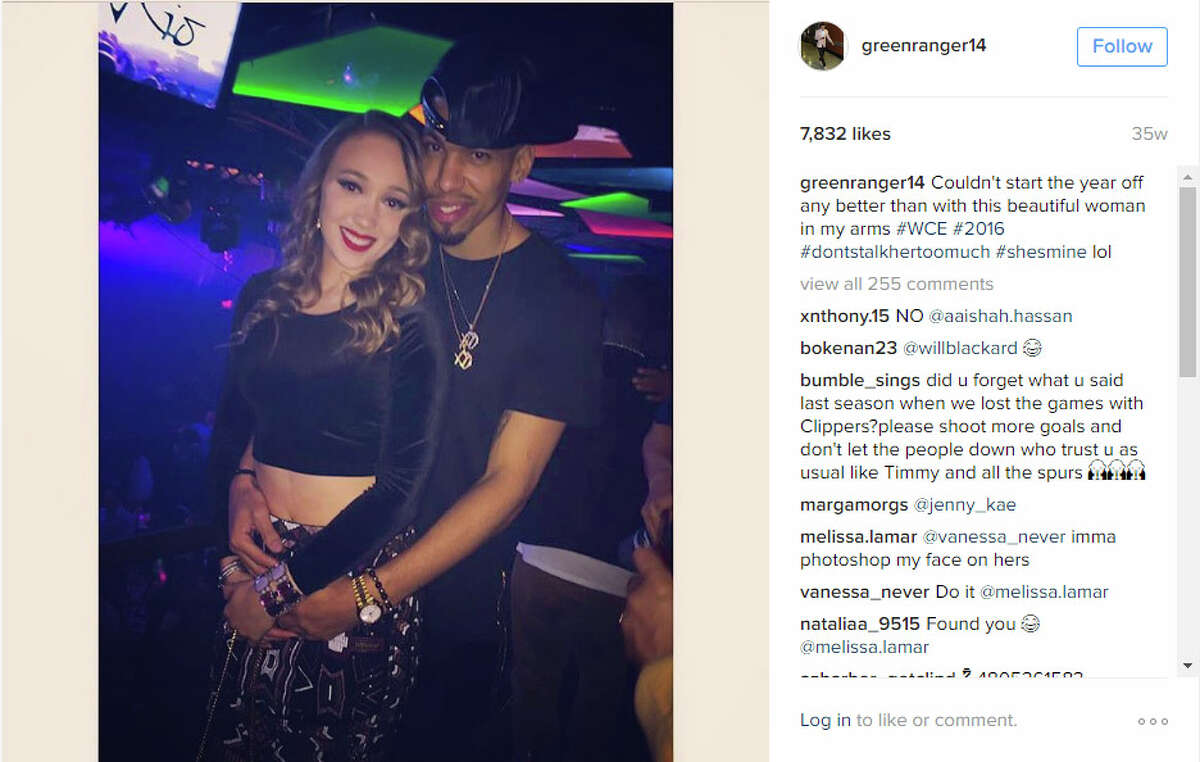Follow the greenranger14 account
This screenshot has height=762, width=1200.
pyautogui.click(x=1122, y=46)
